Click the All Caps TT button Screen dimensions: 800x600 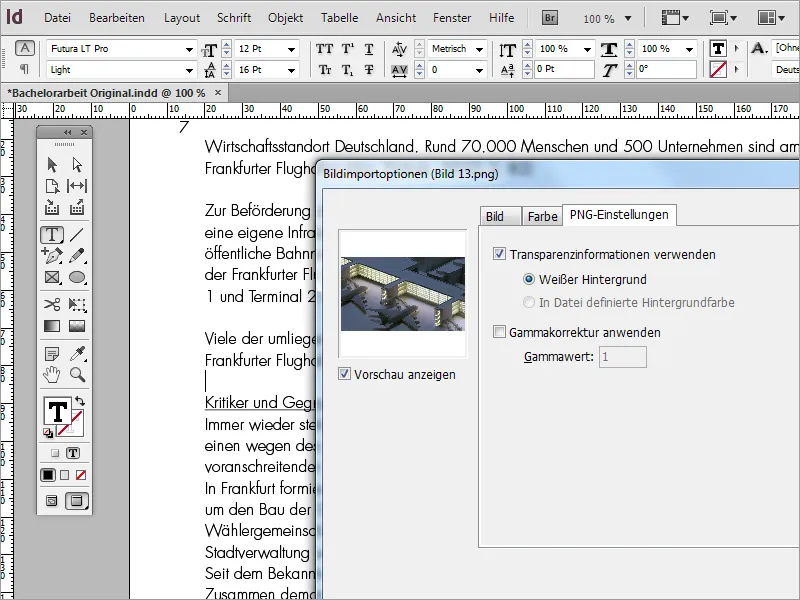(324, 49)
